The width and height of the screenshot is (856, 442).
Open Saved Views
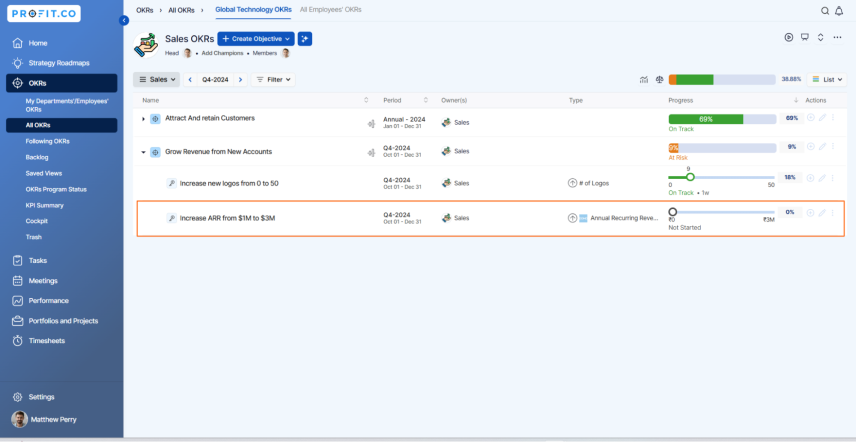[x=44, y=174]
